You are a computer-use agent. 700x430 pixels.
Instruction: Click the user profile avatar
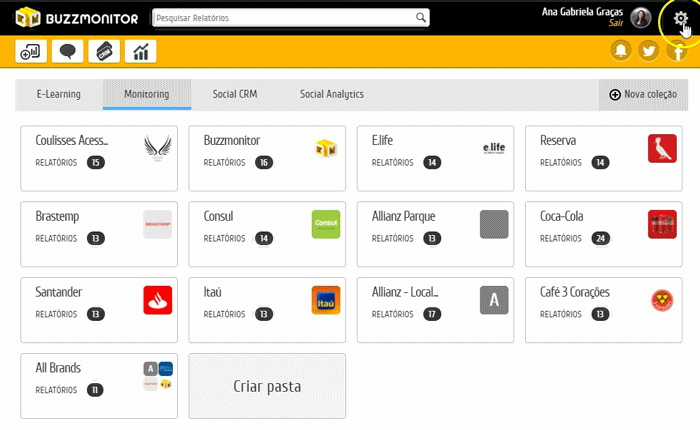click(x=641, y=17)
